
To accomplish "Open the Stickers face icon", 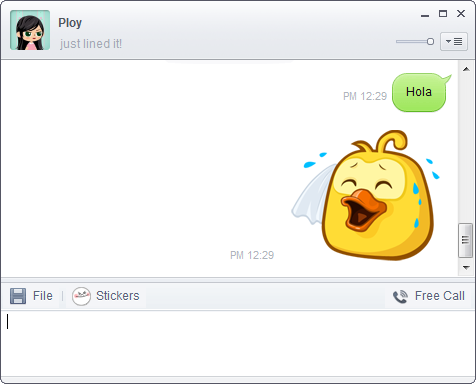I will coord(81,296).
